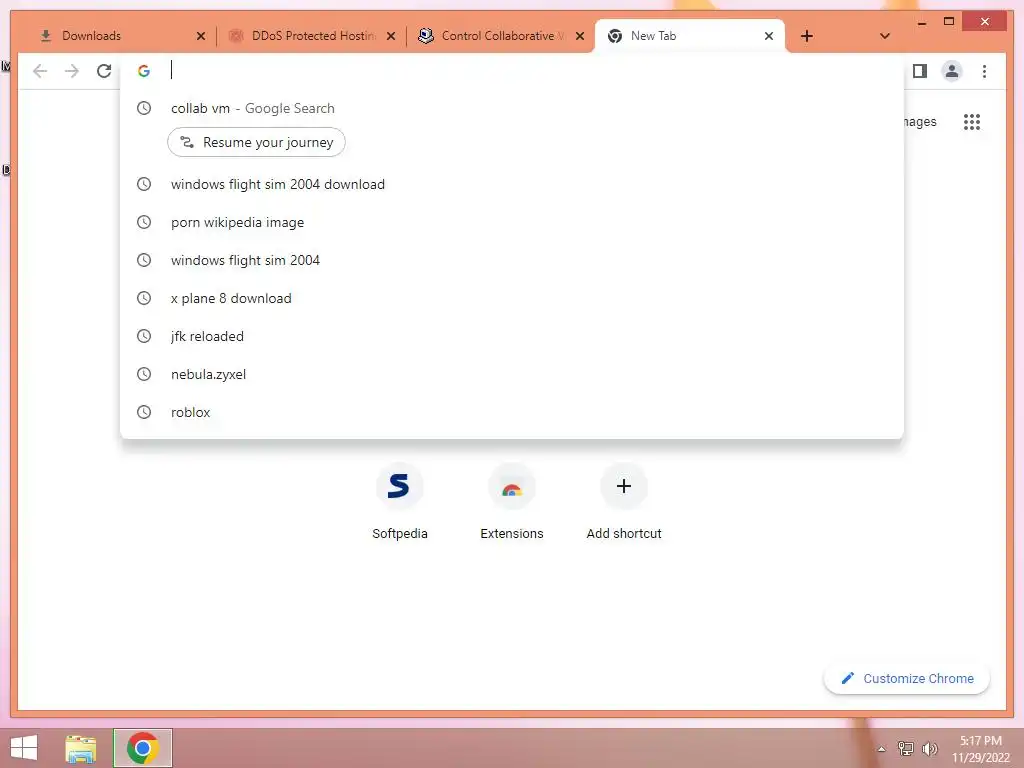
Task: Open the Images link at the top right
Action: click(x=918, y=121)
